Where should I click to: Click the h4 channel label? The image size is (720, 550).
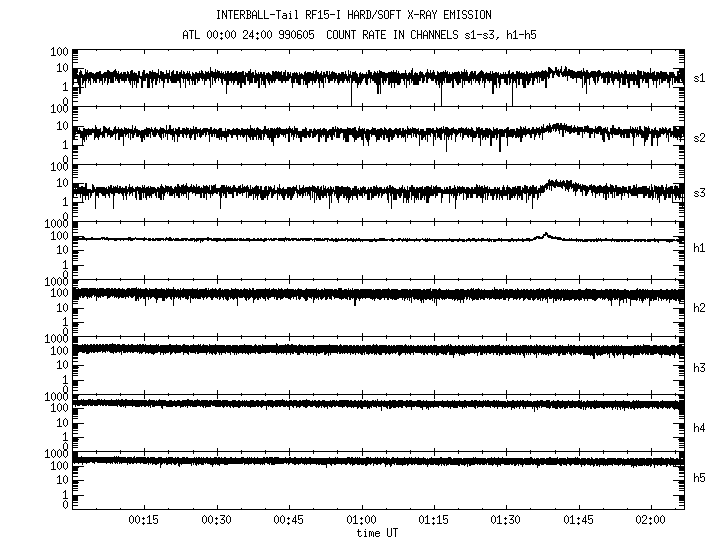click(x=699, y=428)
